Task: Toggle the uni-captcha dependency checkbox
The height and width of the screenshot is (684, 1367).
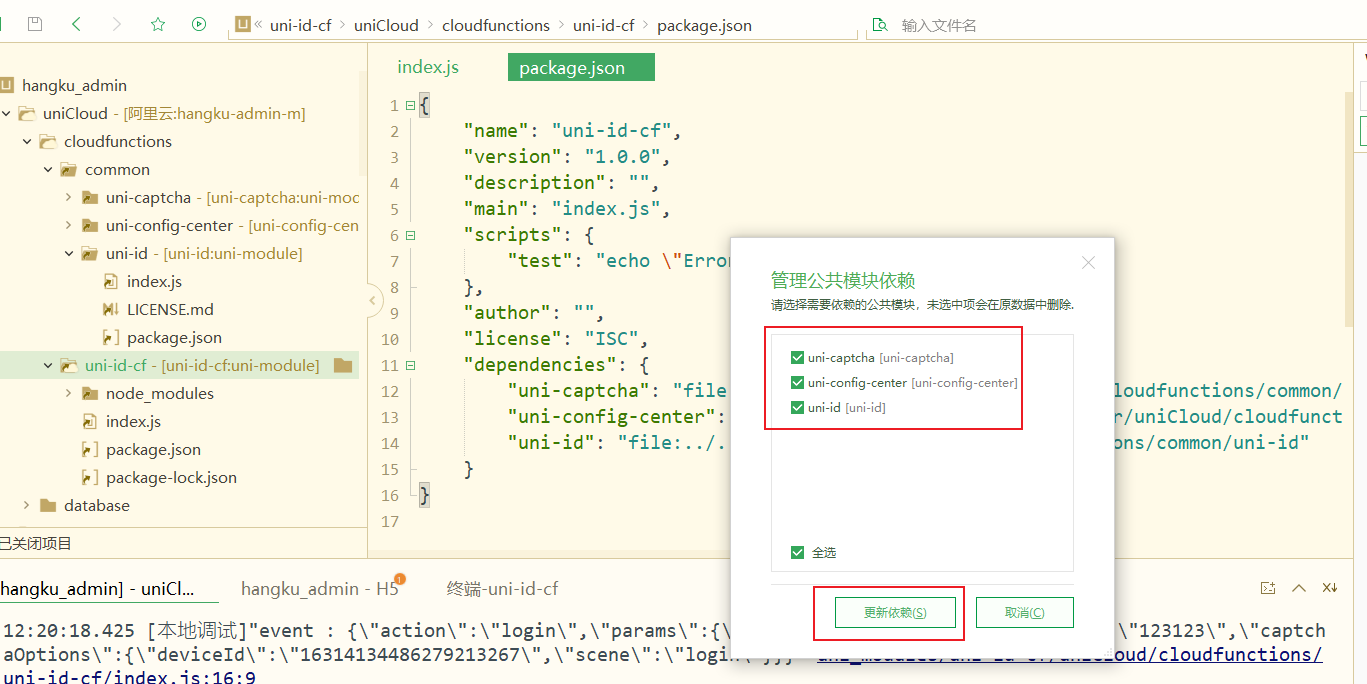Action: pos(797,357)
